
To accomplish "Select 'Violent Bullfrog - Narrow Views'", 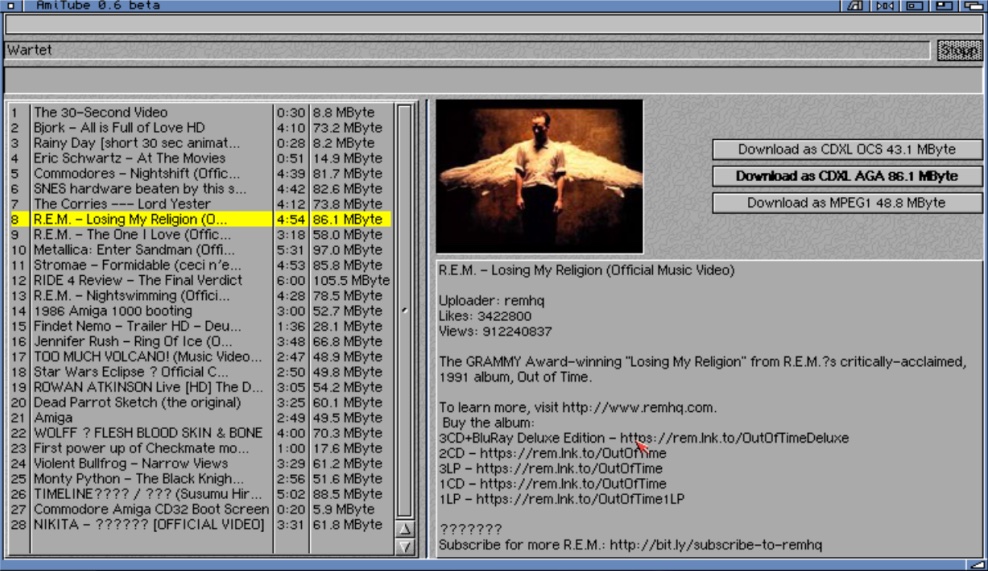I will [200, 463].
